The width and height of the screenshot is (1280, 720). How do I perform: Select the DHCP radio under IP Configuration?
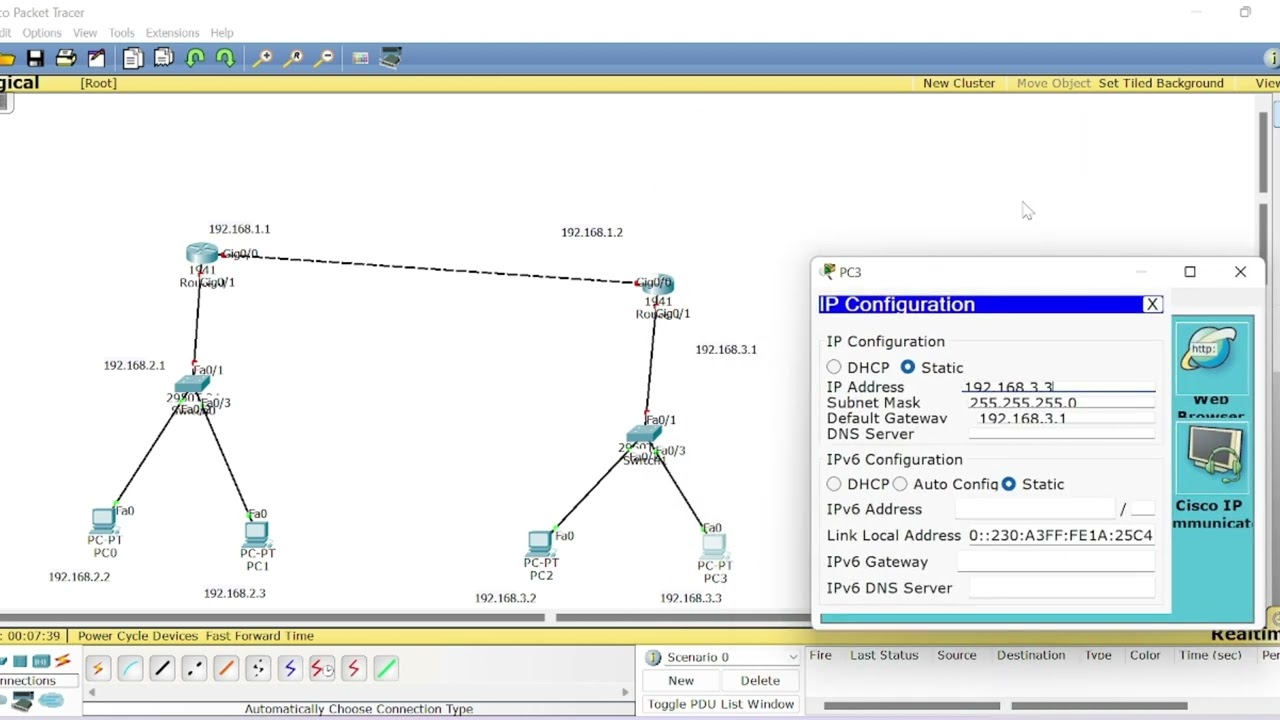pos(834,368)
